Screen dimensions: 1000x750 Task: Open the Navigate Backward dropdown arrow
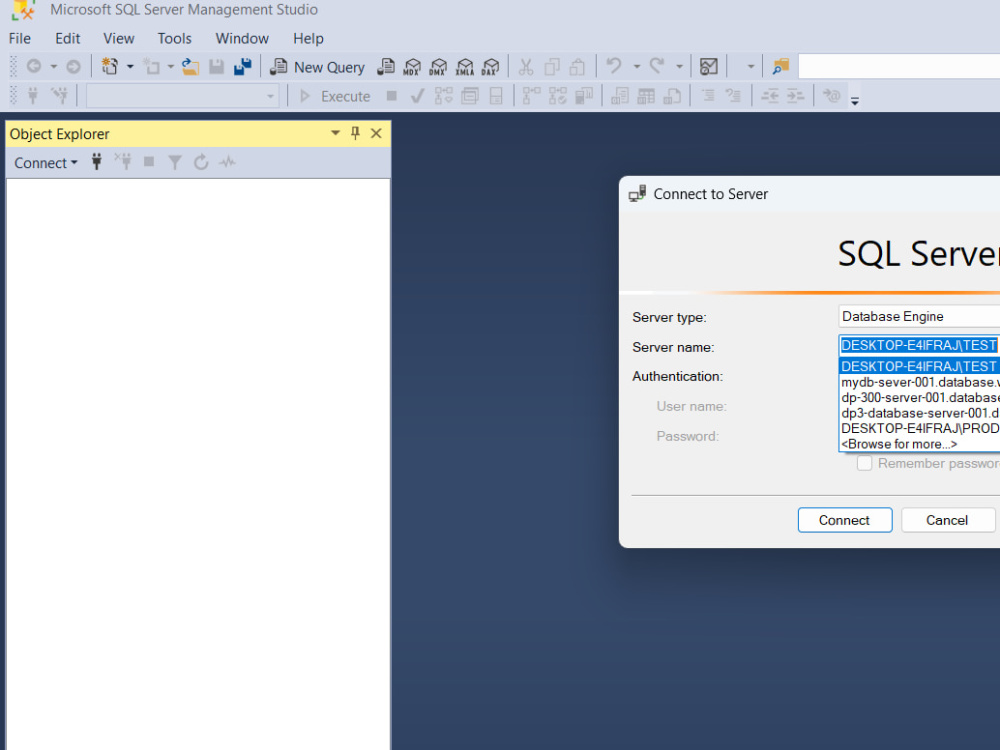[x=54, y=66]
